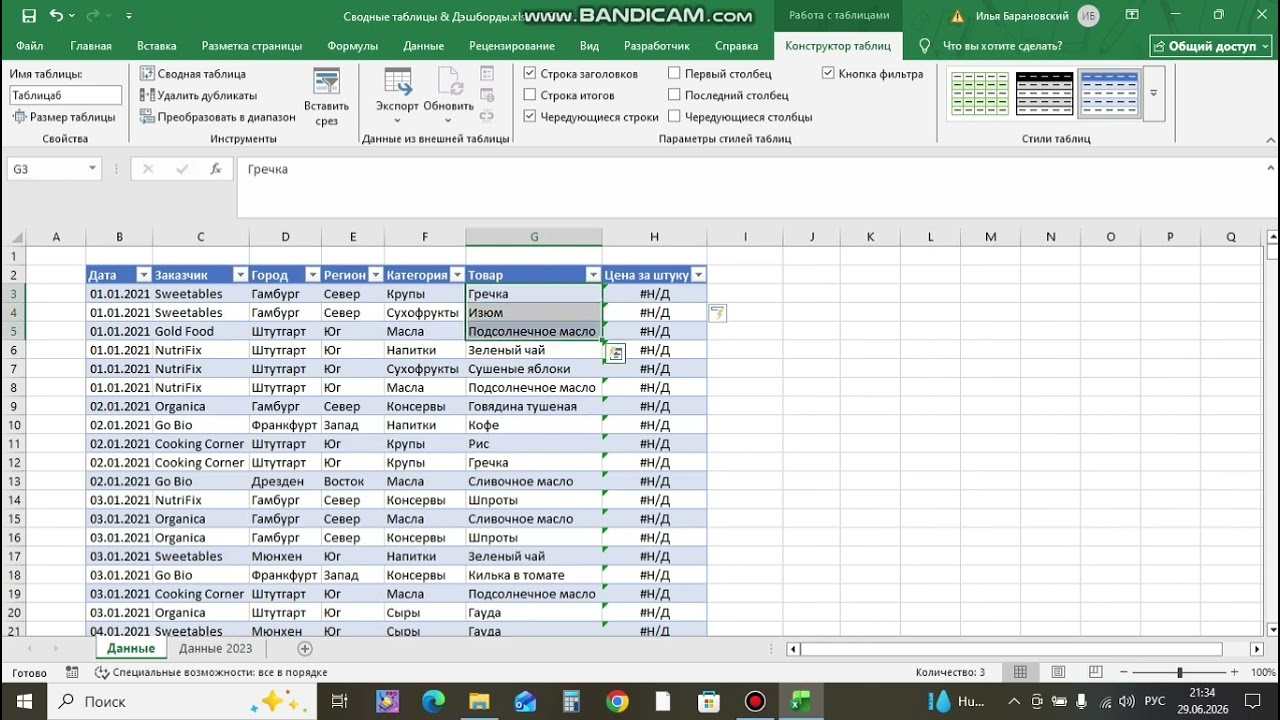Open the Экспорт table option
The image size is (1280, 720).
397,95
